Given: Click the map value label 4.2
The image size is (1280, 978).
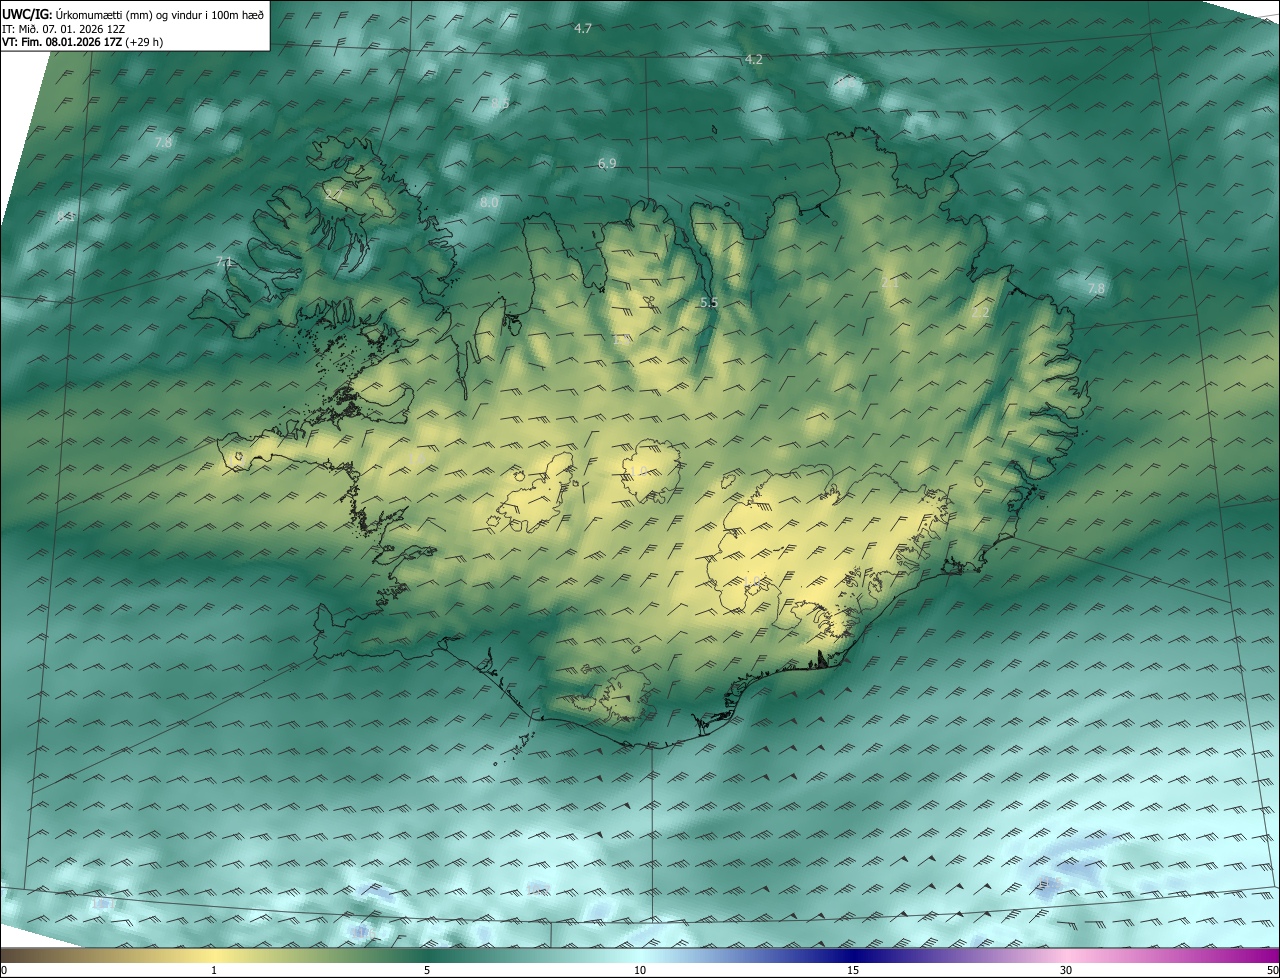Looking at the screenshot, I should (754, 60).
